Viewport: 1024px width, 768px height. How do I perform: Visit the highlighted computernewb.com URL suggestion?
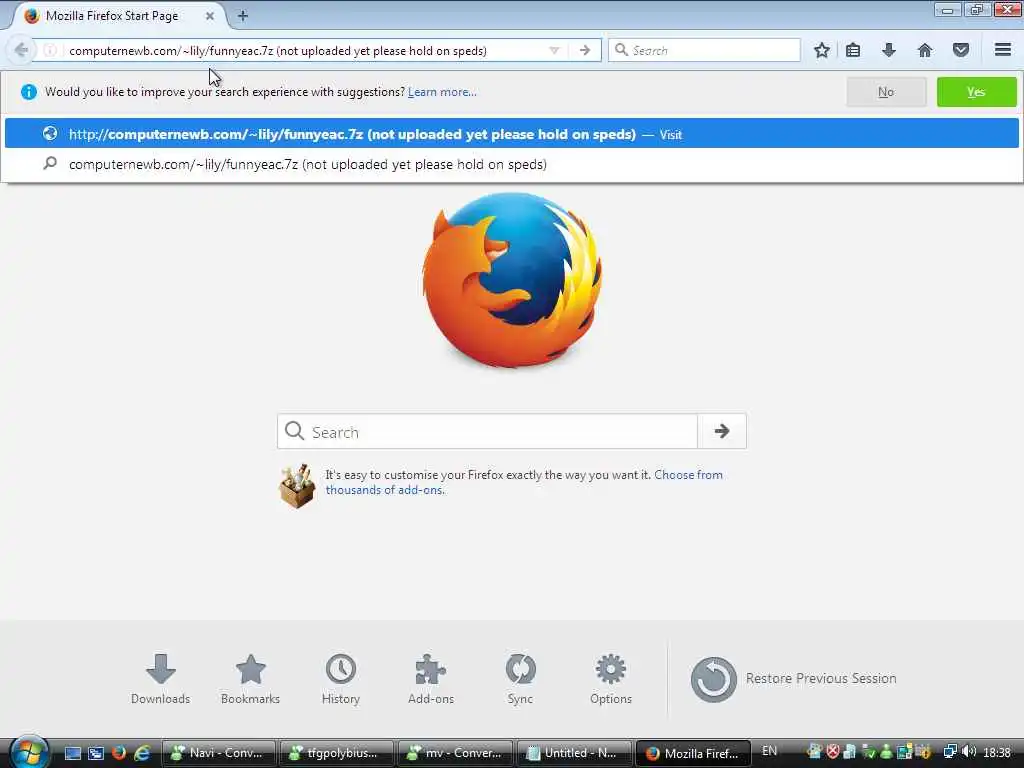pos(511,134)
